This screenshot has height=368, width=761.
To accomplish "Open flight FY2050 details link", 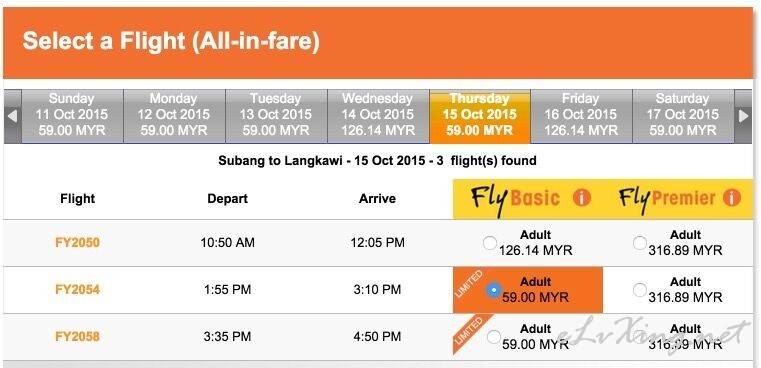I will pos(78,242).
